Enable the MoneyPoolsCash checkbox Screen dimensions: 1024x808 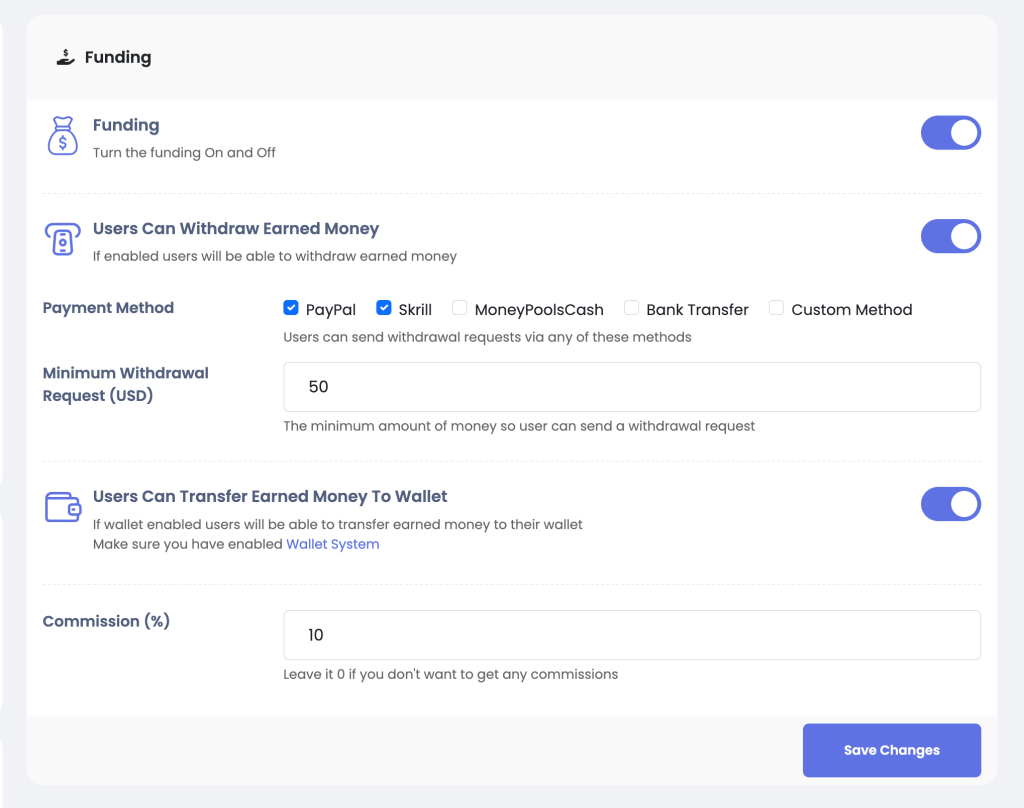tap(460, 308)
